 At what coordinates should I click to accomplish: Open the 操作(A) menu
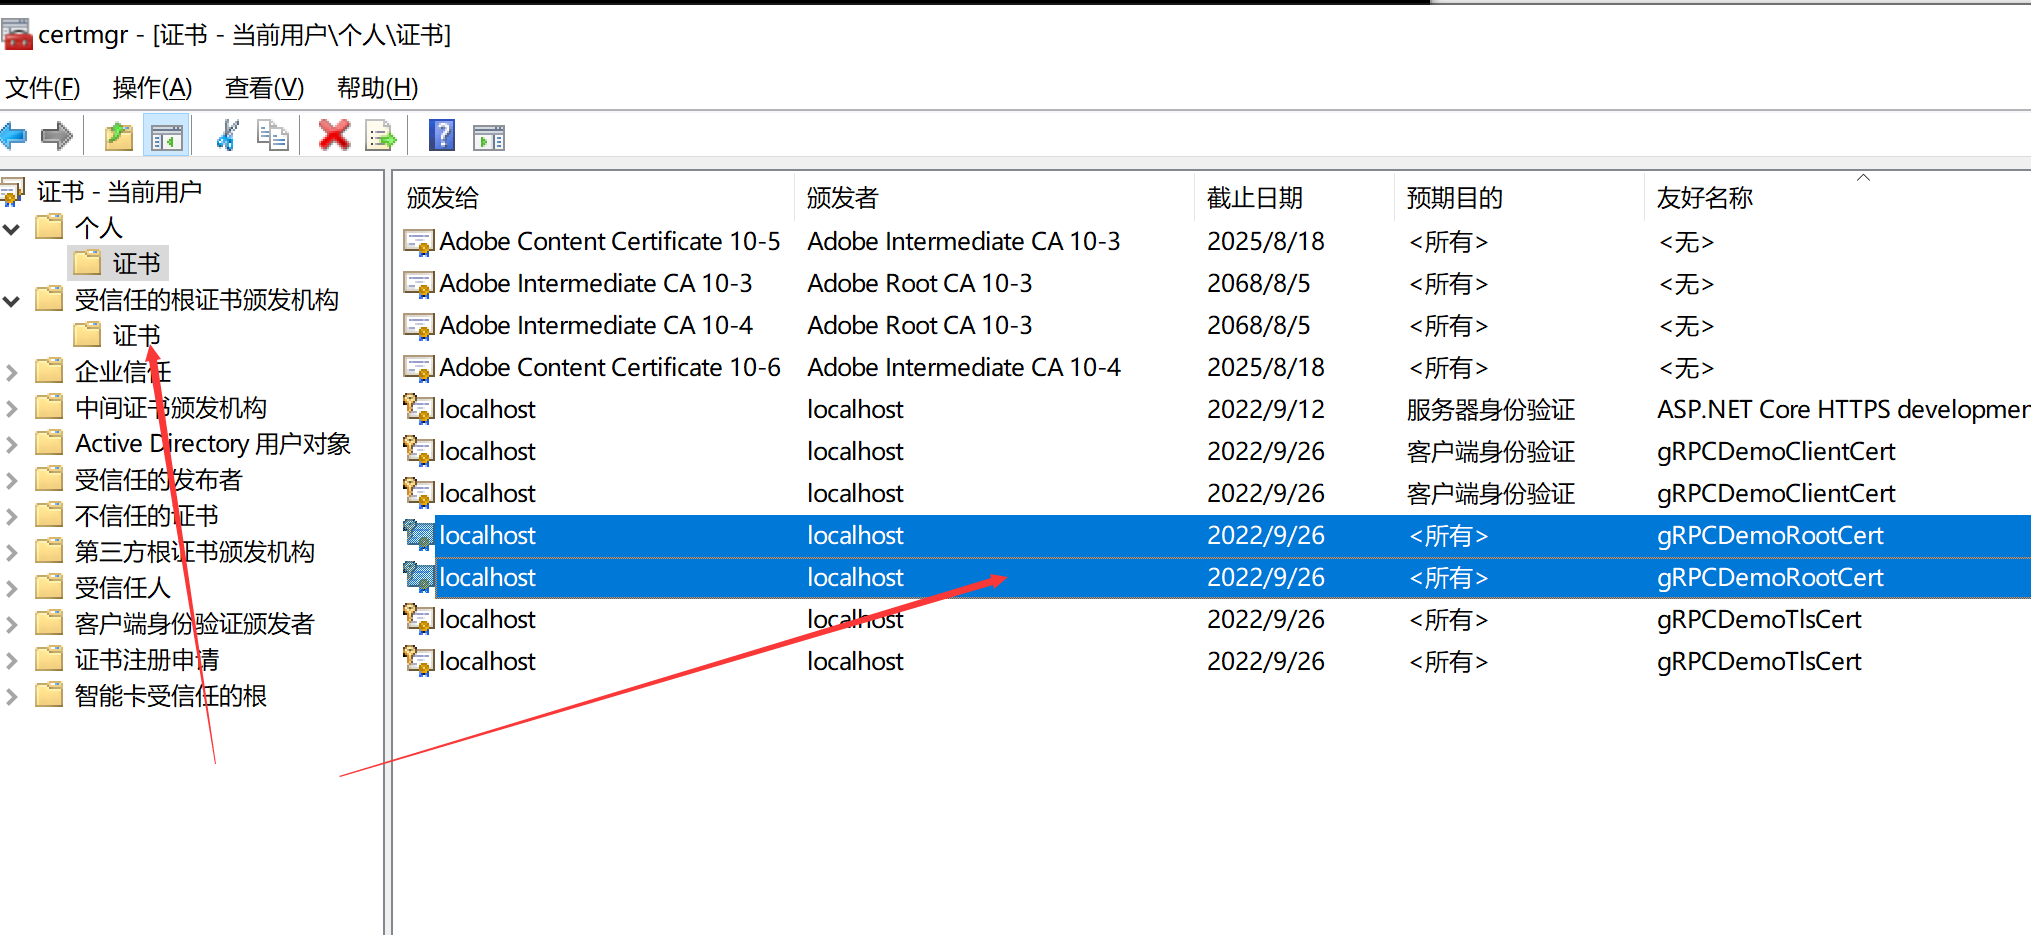[x=152, y=88]
